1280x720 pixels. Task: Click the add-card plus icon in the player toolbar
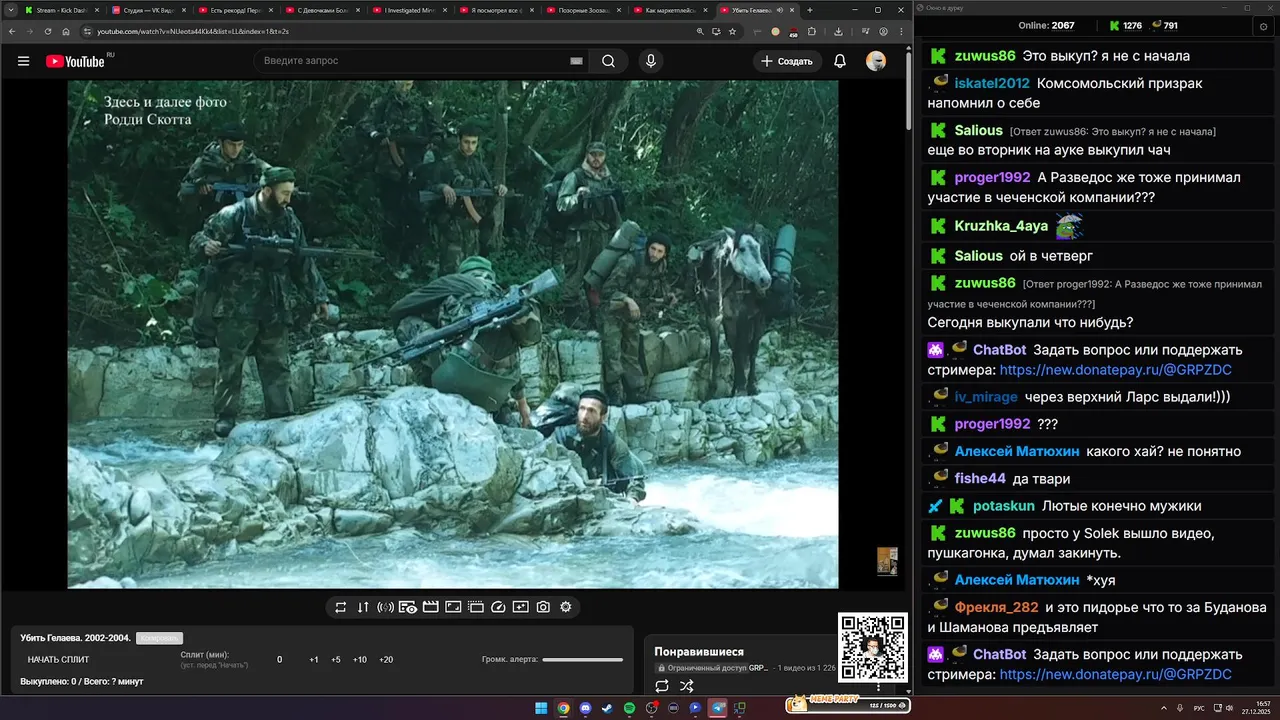[x=521, y=607]
